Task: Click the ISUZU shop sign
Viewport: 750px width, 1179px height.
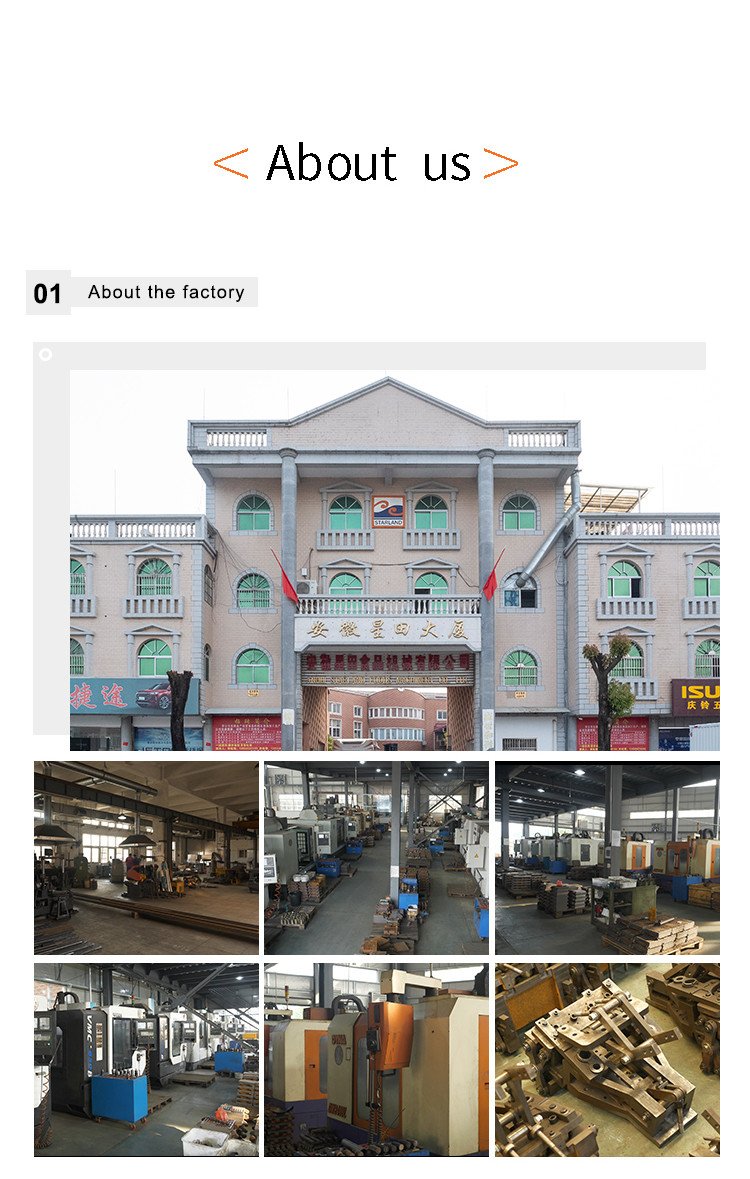Action: [695, 697]
